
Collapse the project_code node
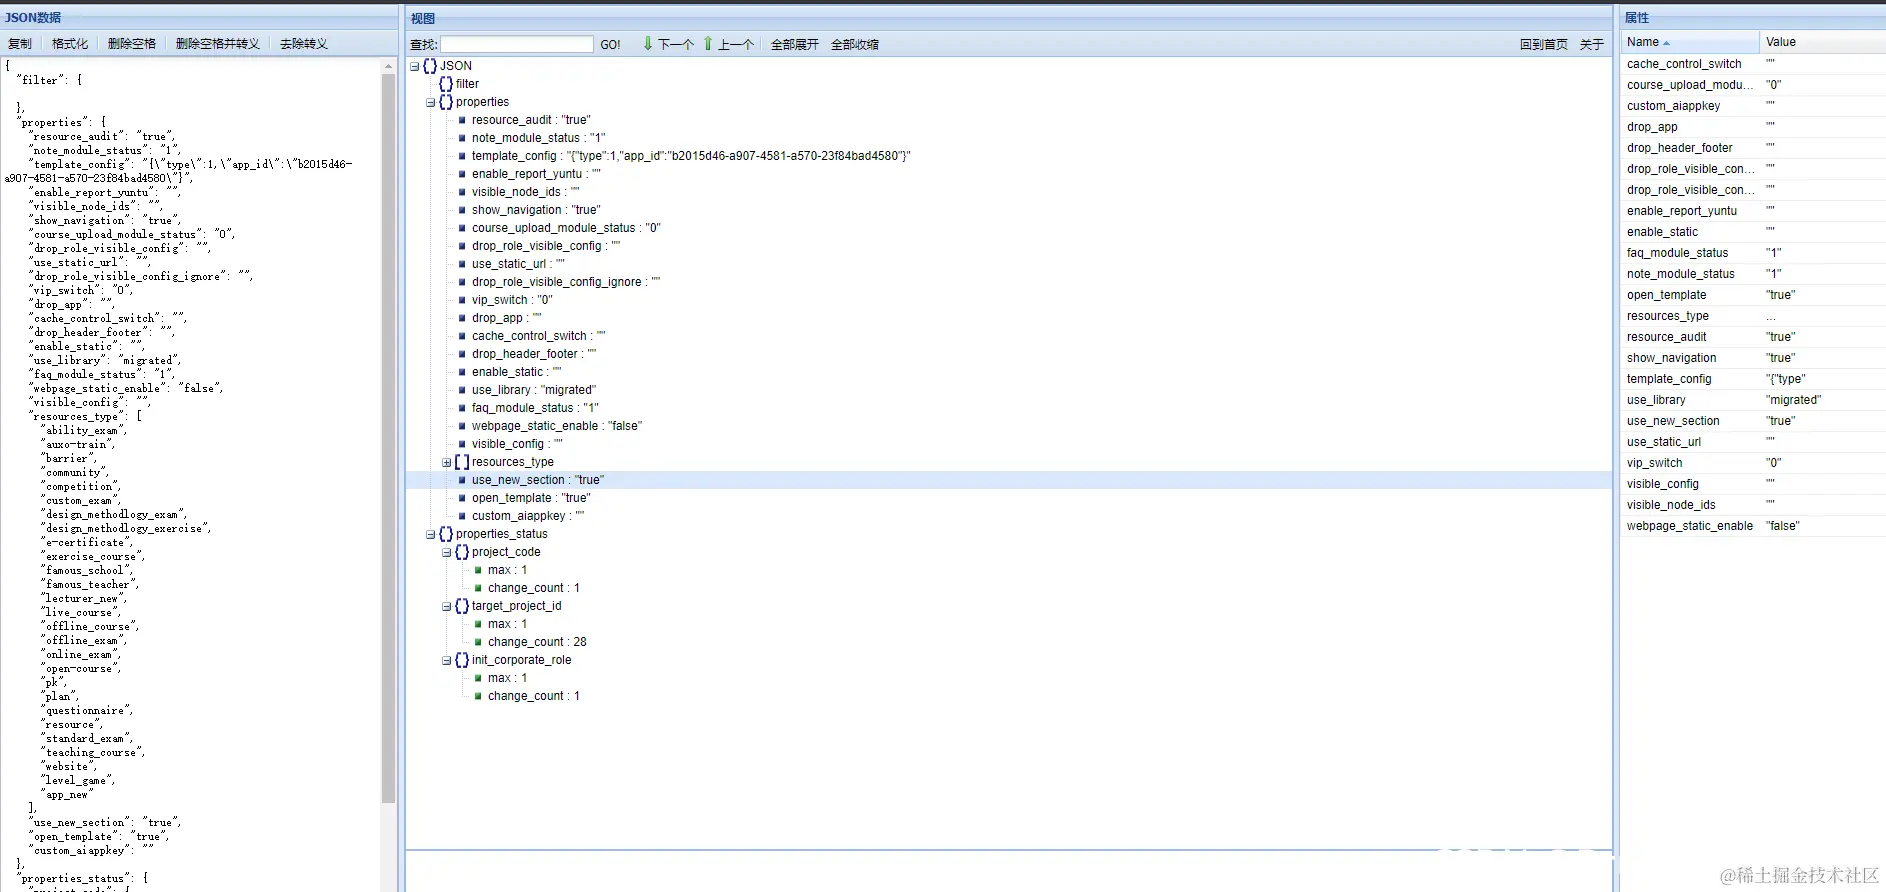pos(447,552)
